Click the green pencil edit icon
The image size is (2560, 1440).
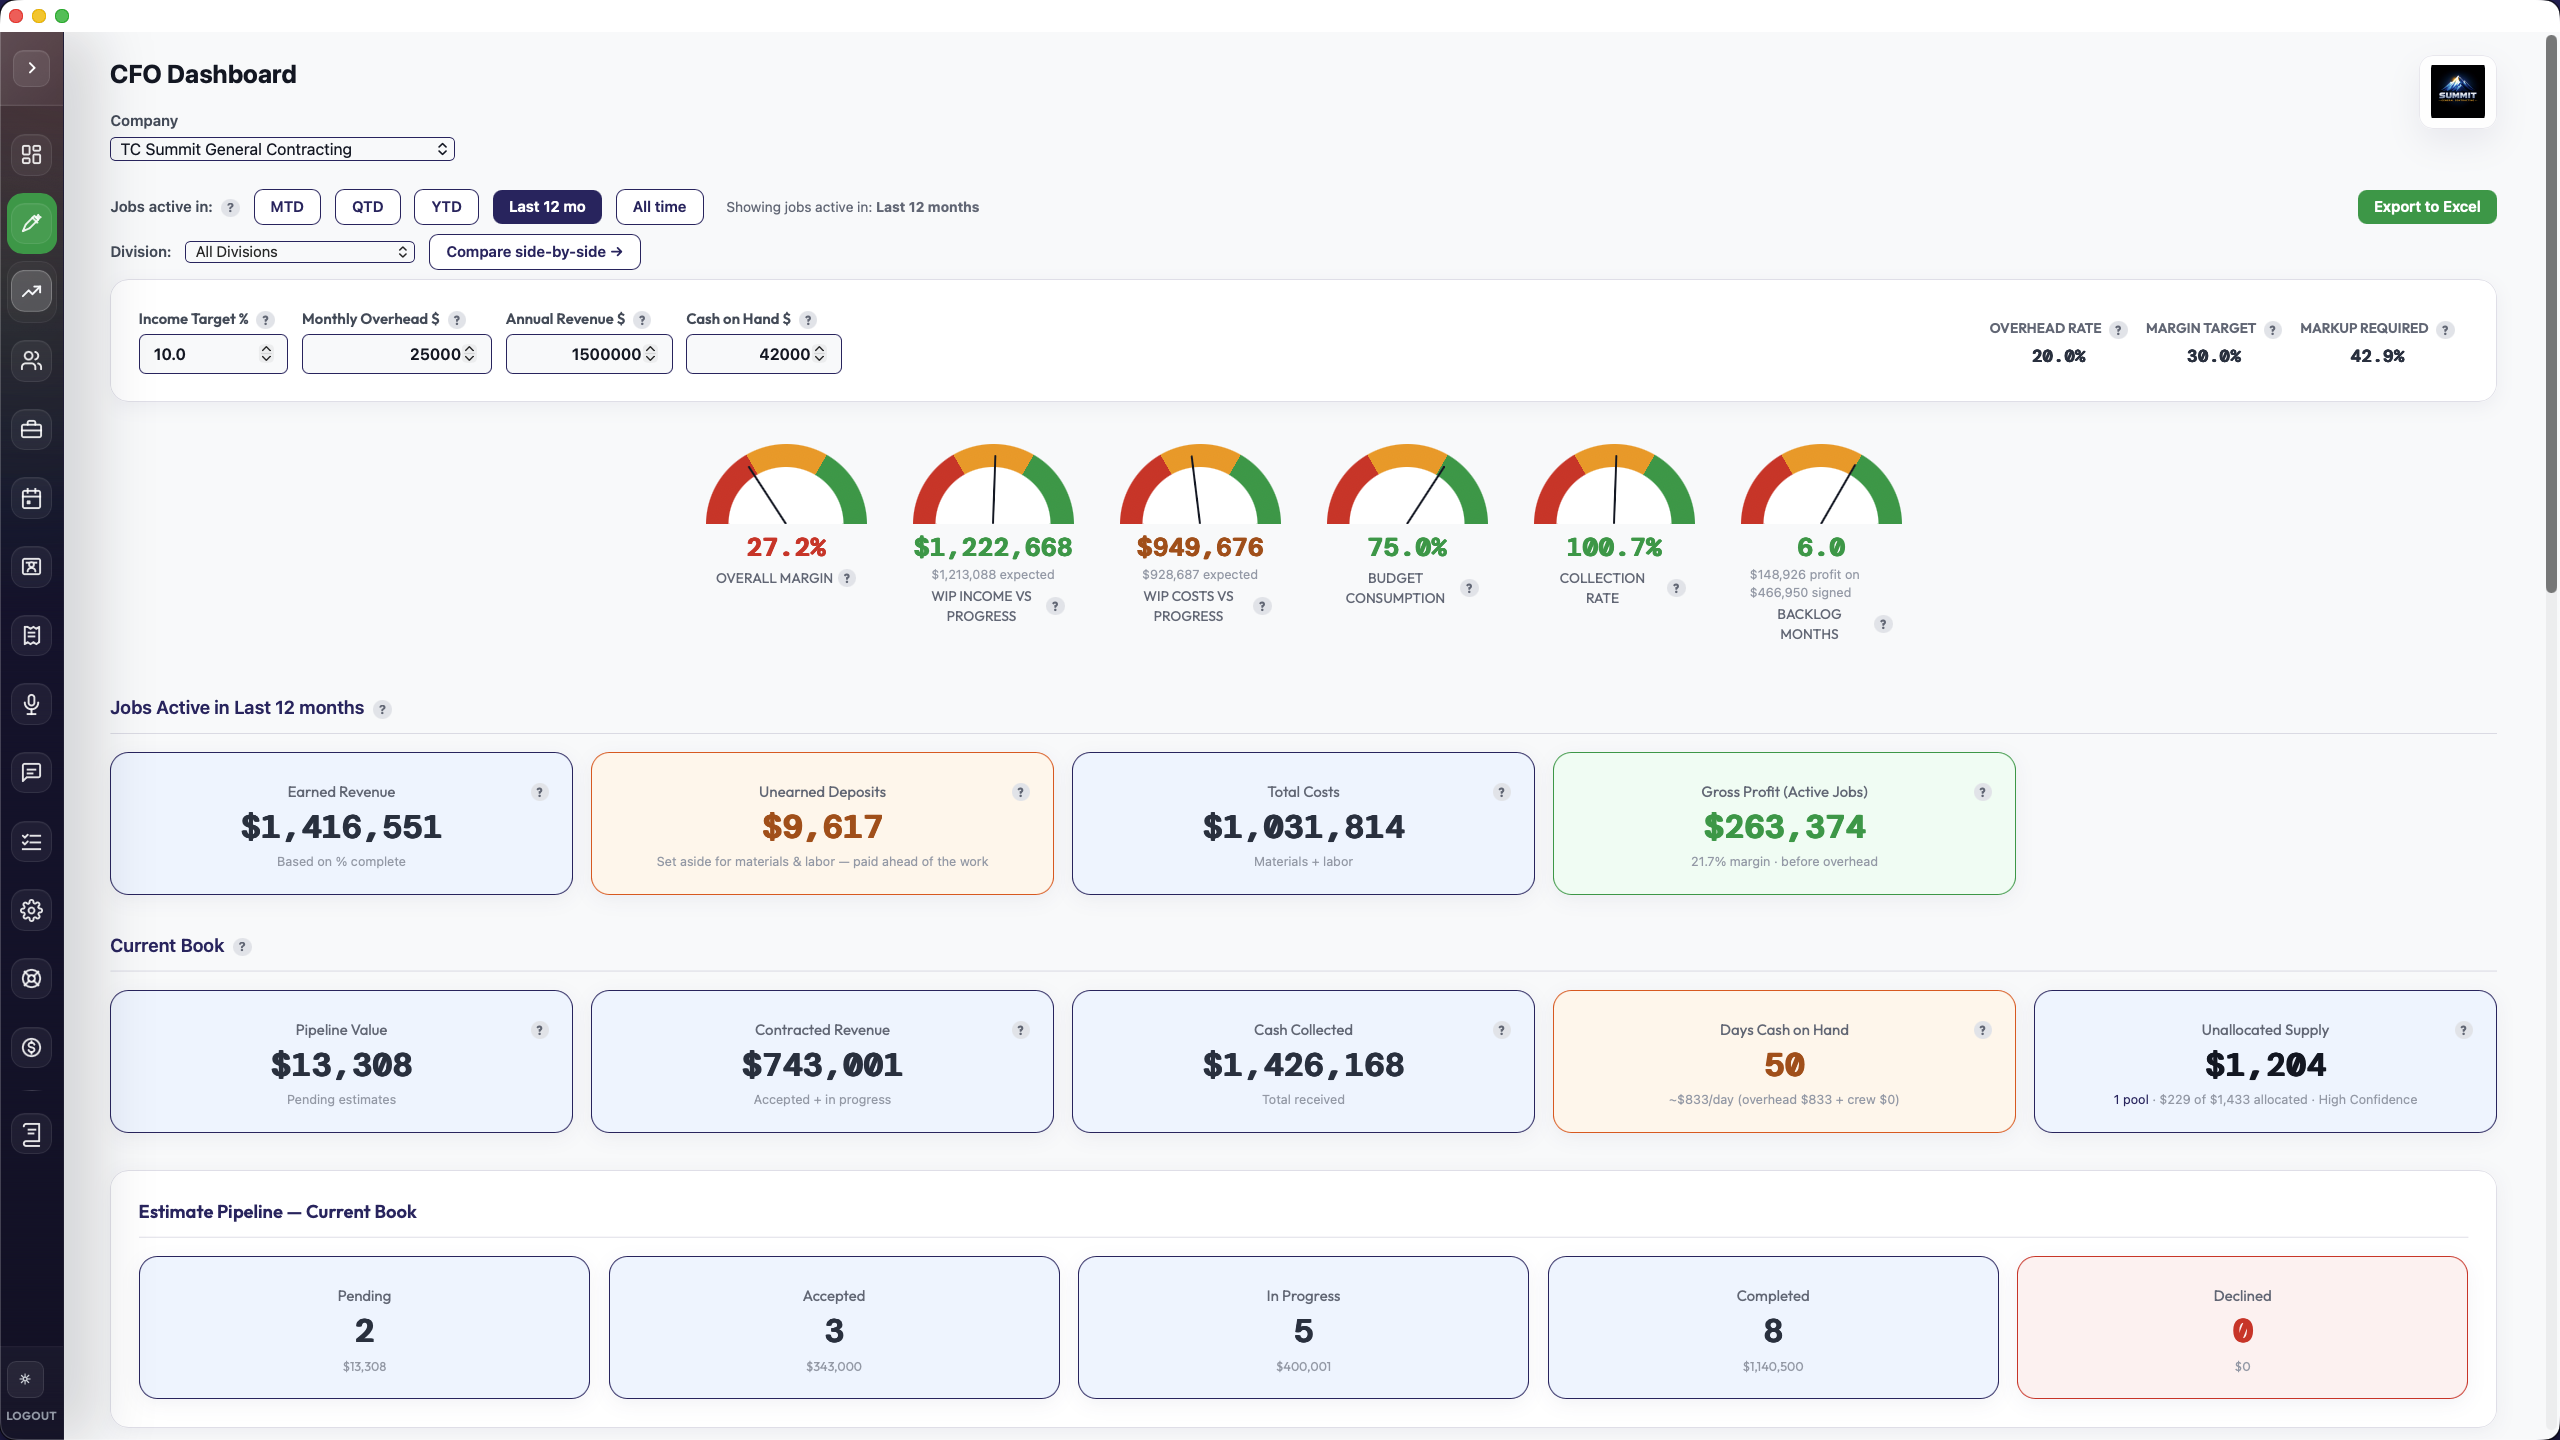coord(32,223)
